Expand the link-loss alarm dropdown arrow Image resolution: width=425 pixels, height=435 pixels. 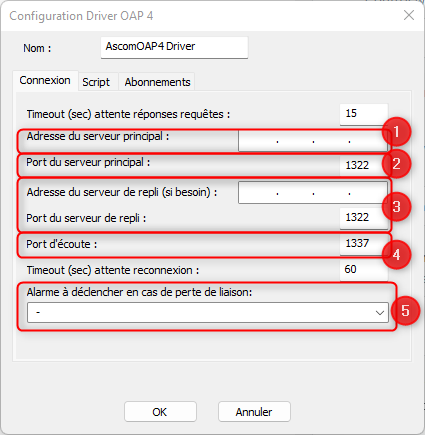(x=380, y=313)
